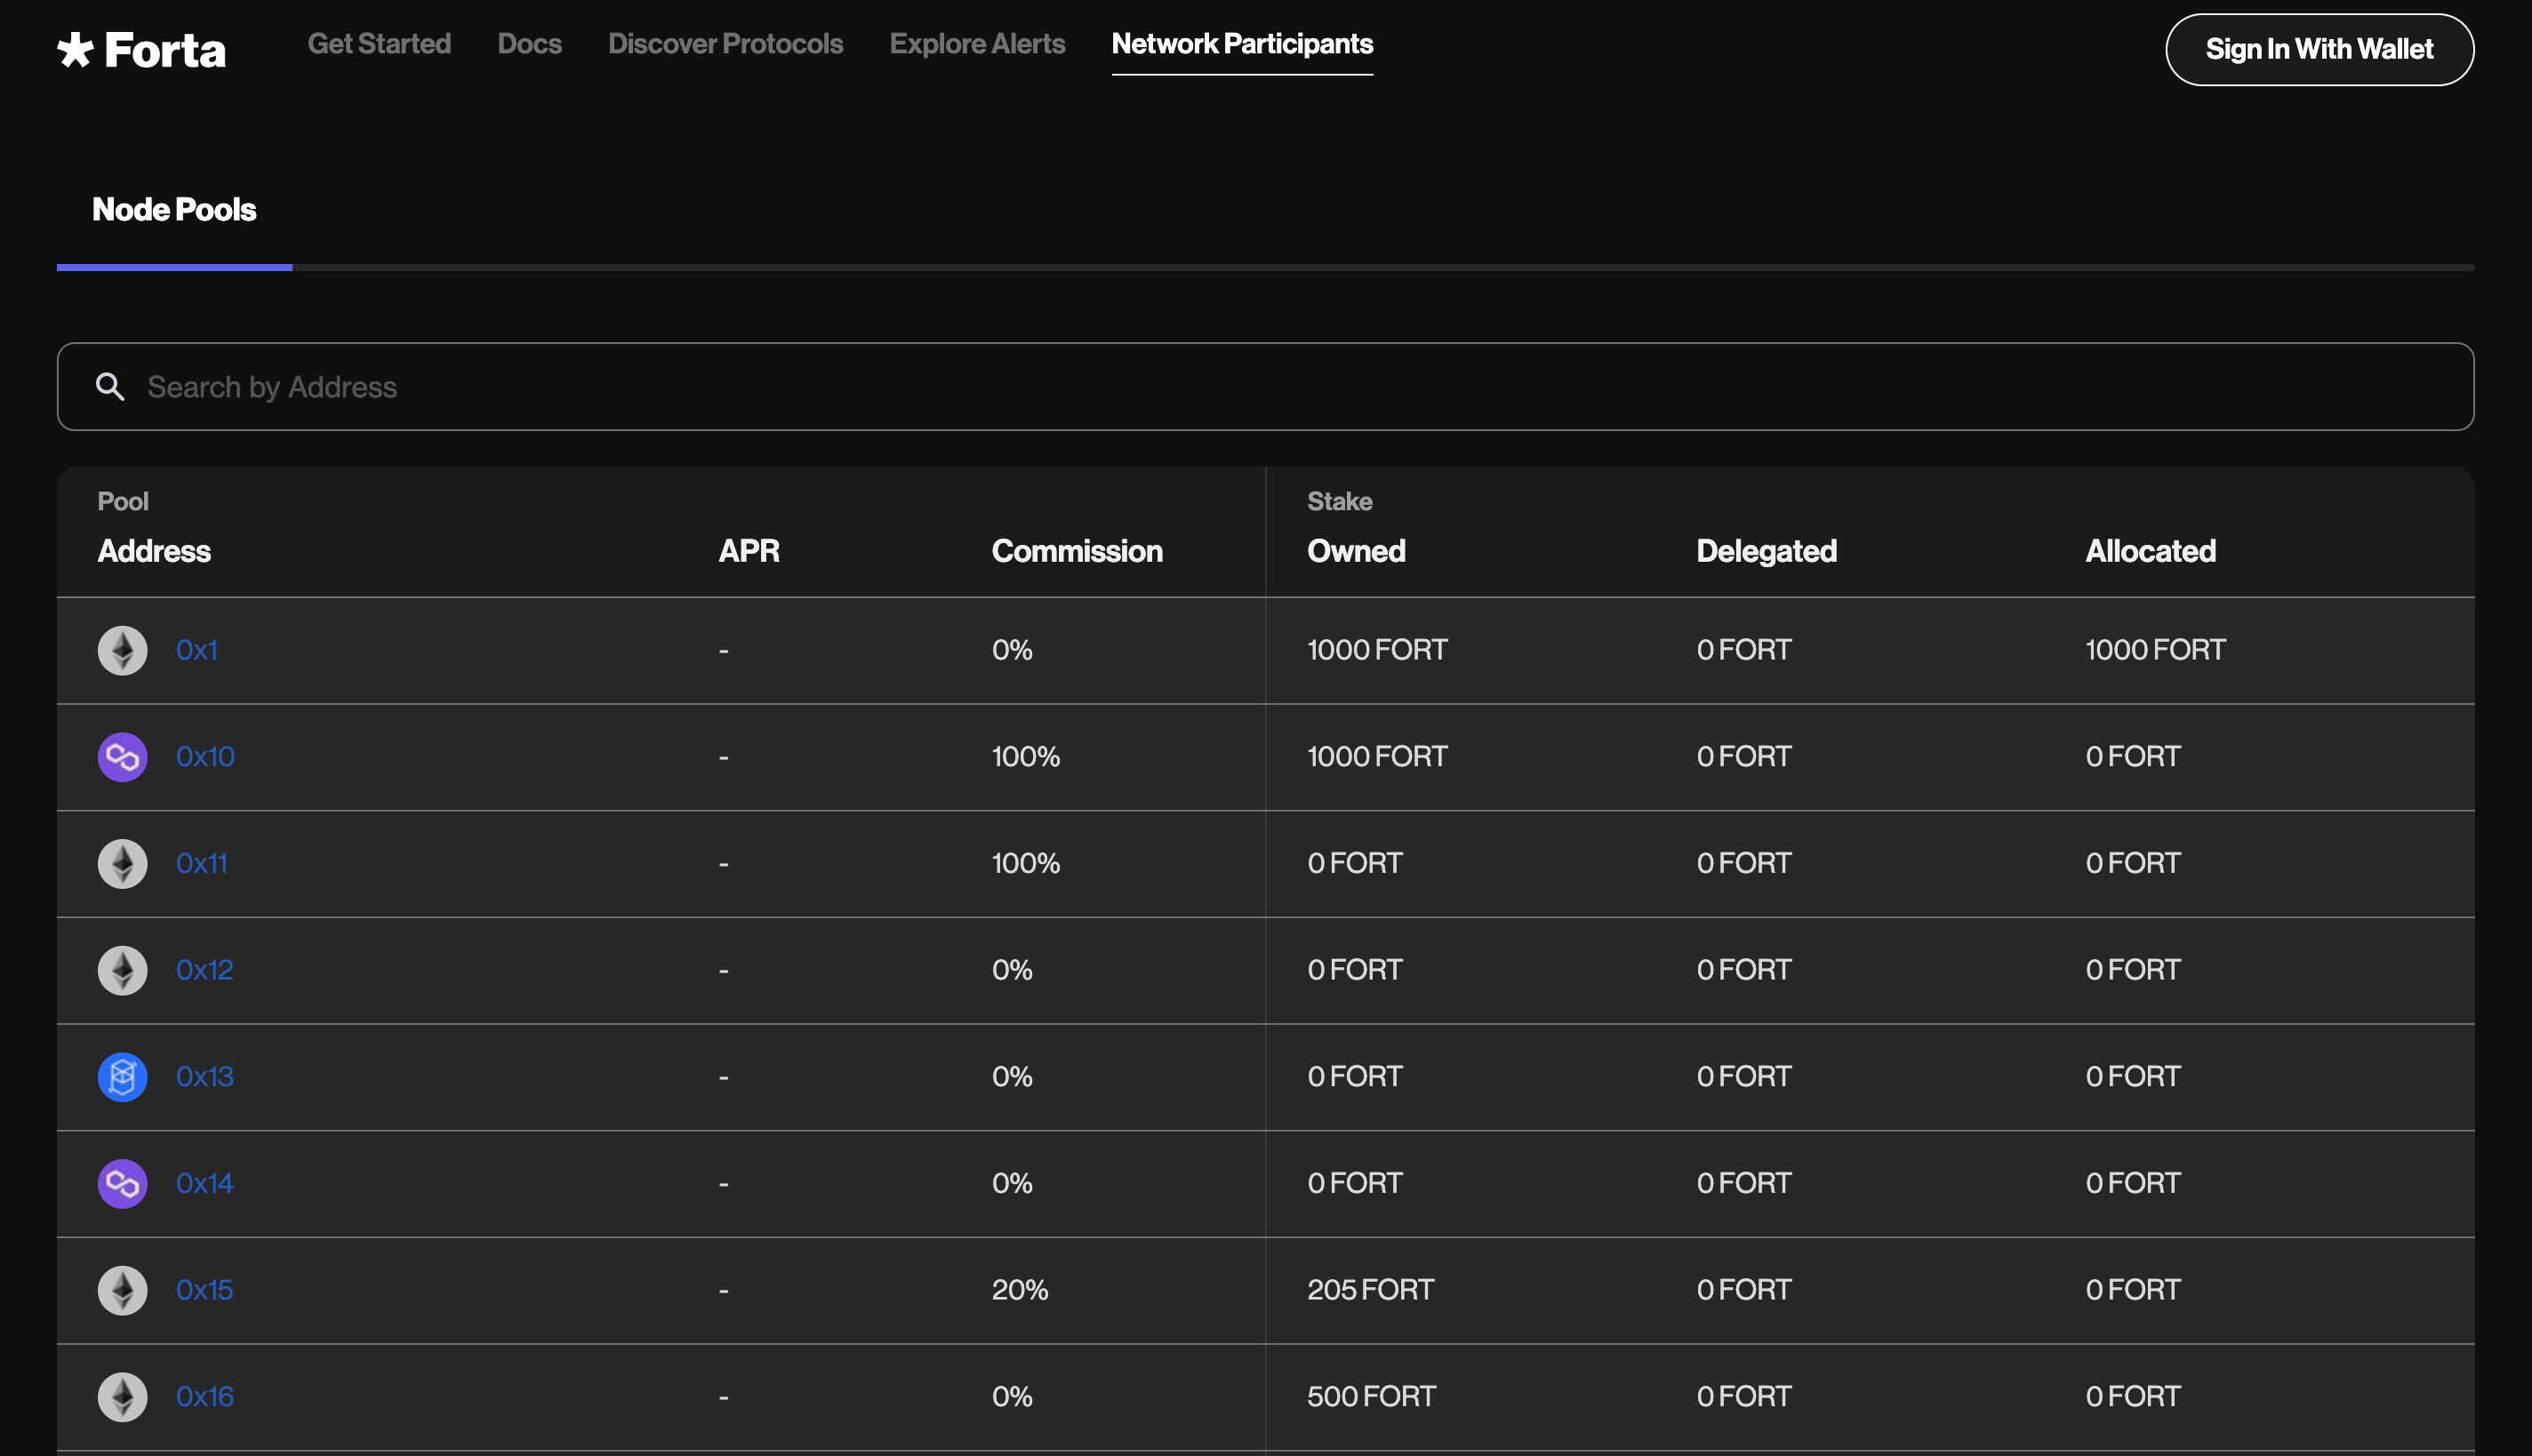Click the Ethereum icon beside 0x12
This screenshot has width=2532, height=1456.
122,970
